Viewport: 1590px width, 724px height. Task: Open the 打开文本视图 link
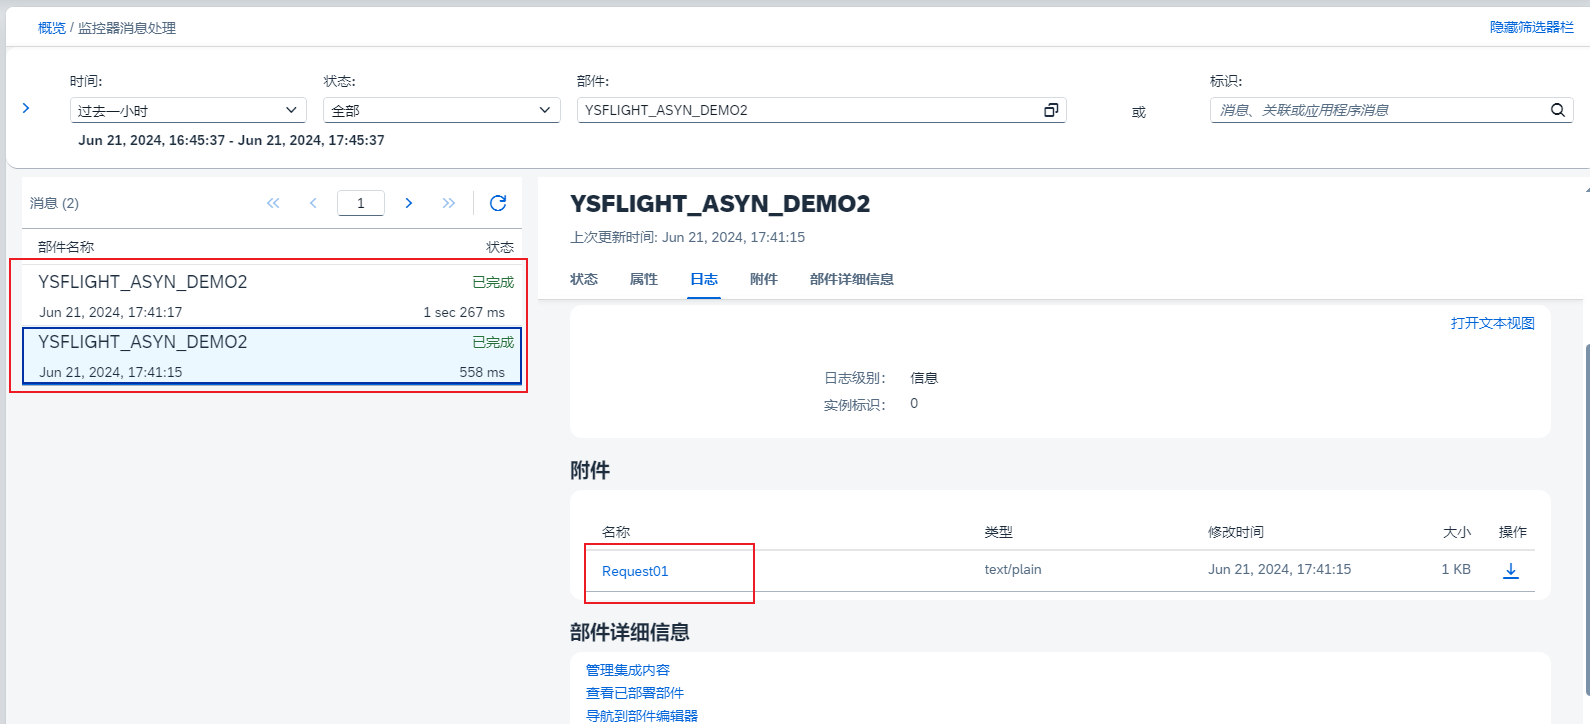(1493, 323)
